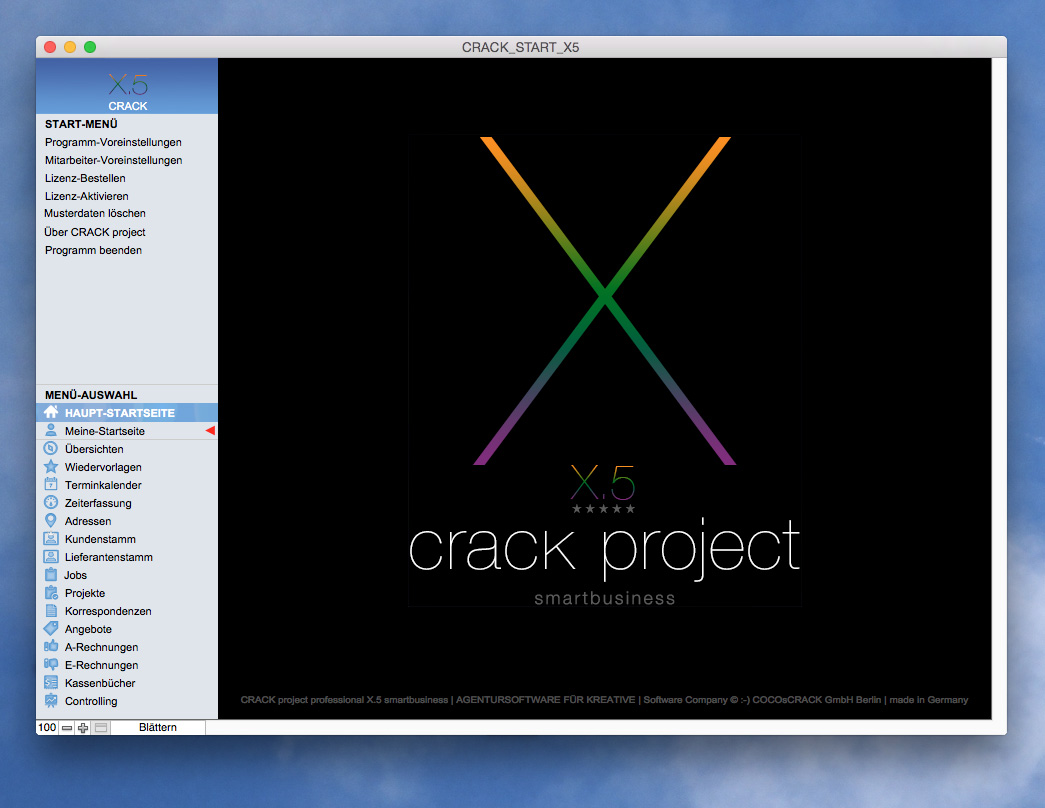Open the Blättern mode dropdown
Image resolution: width=1045 pixels, height=808 pixels.
coord(157,728)
